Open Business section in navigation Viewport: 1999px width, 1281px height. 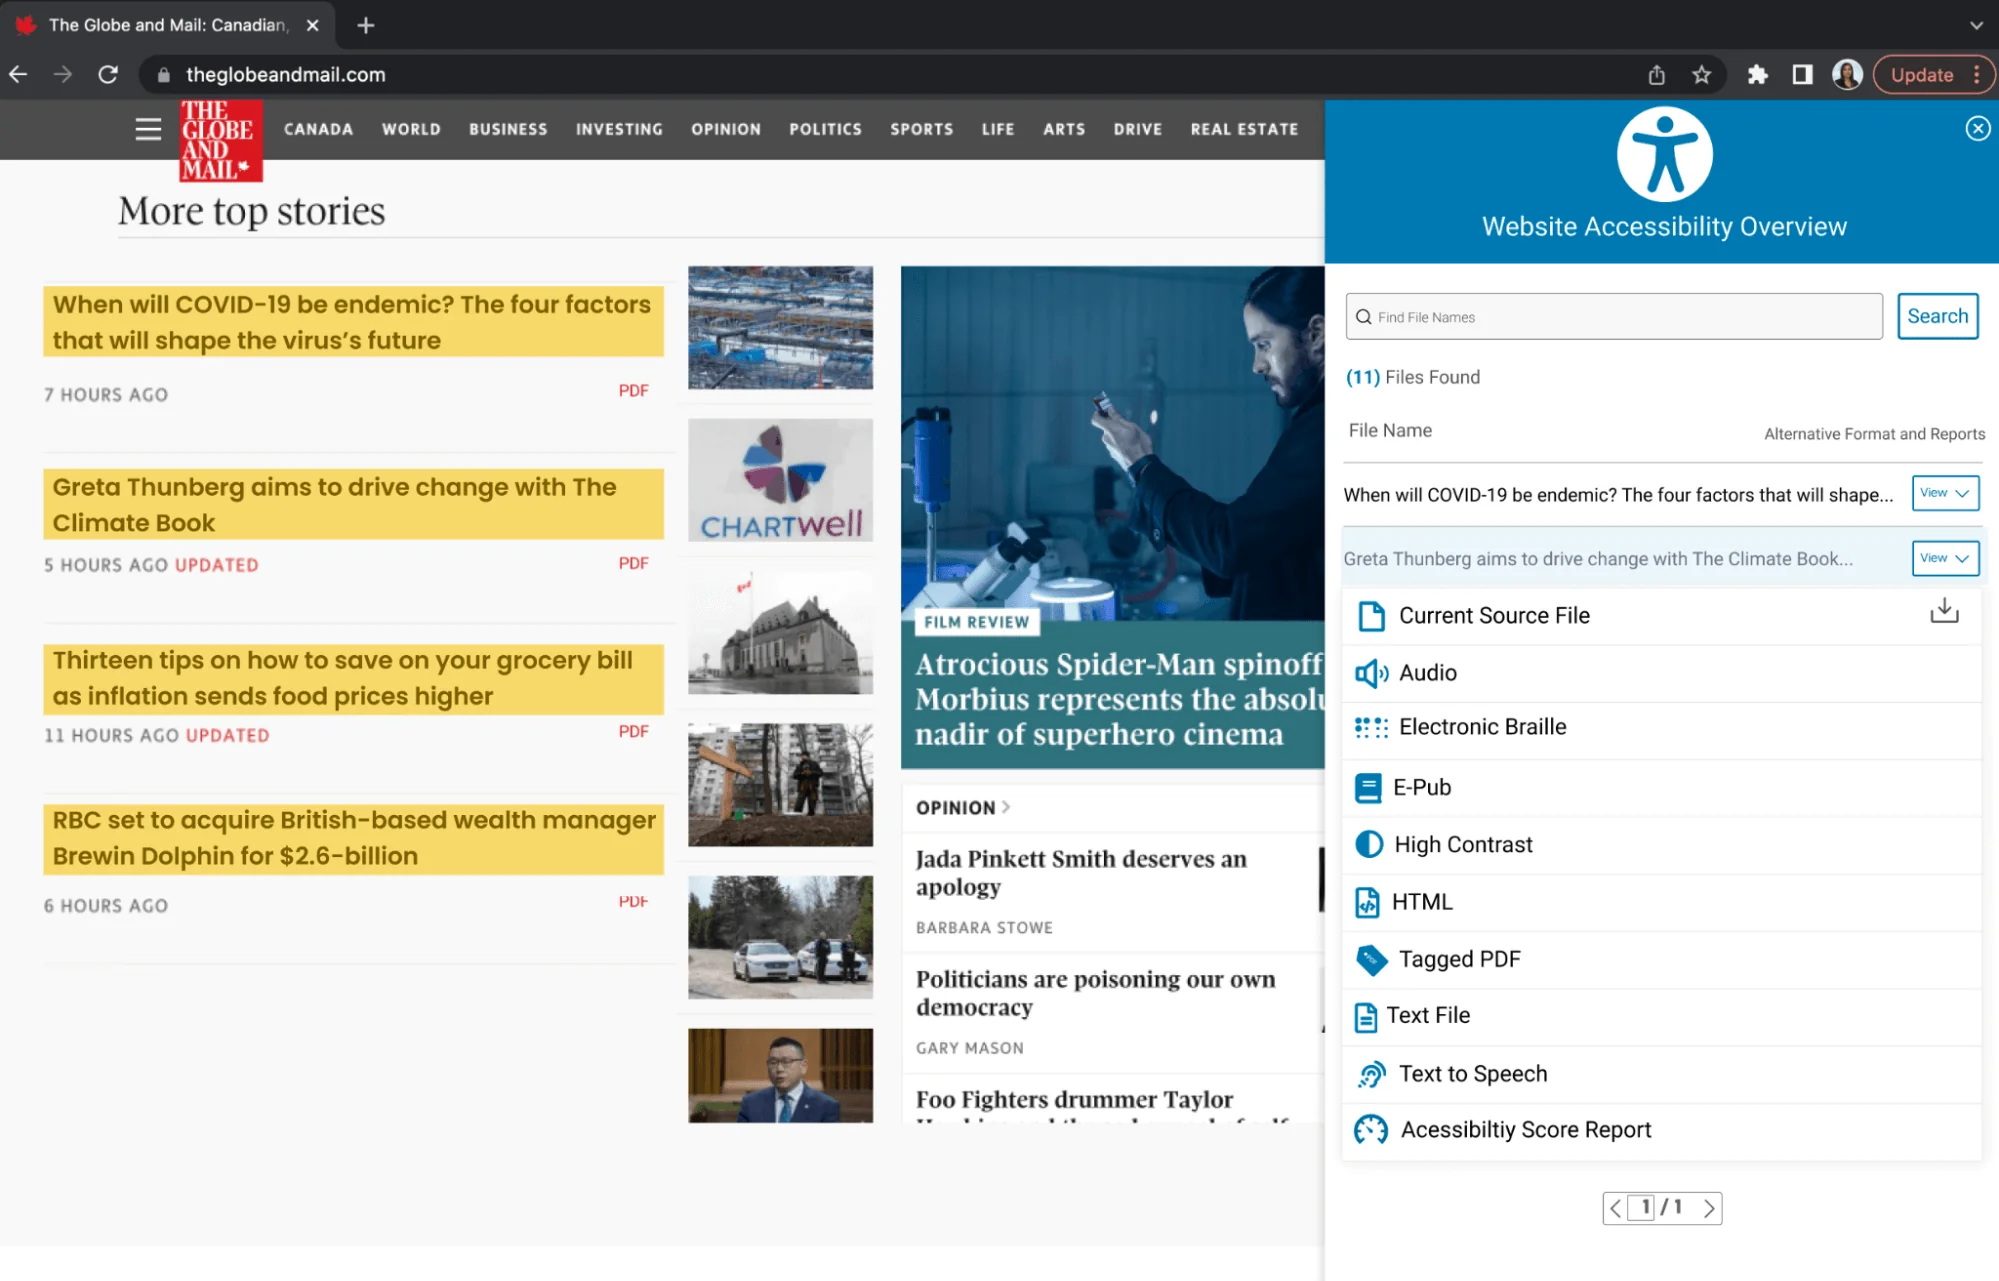508,129
